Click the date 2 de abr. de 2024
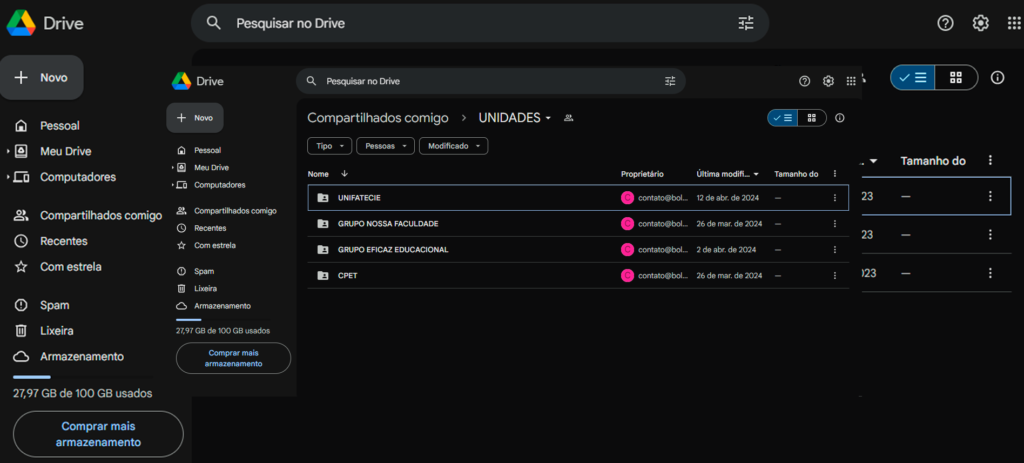This screenshot has height=463, width=1024. tap(726, 249)
